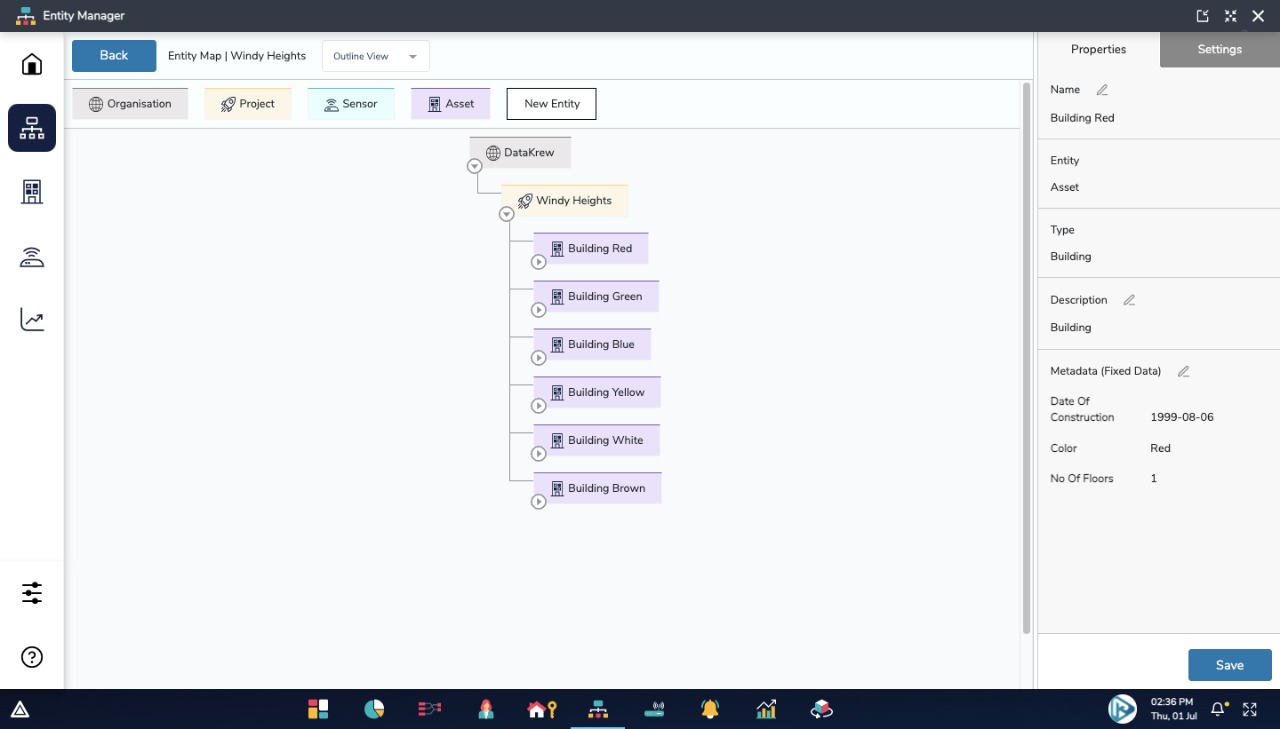Collapse the DataKrew node

tap(475, 166)
